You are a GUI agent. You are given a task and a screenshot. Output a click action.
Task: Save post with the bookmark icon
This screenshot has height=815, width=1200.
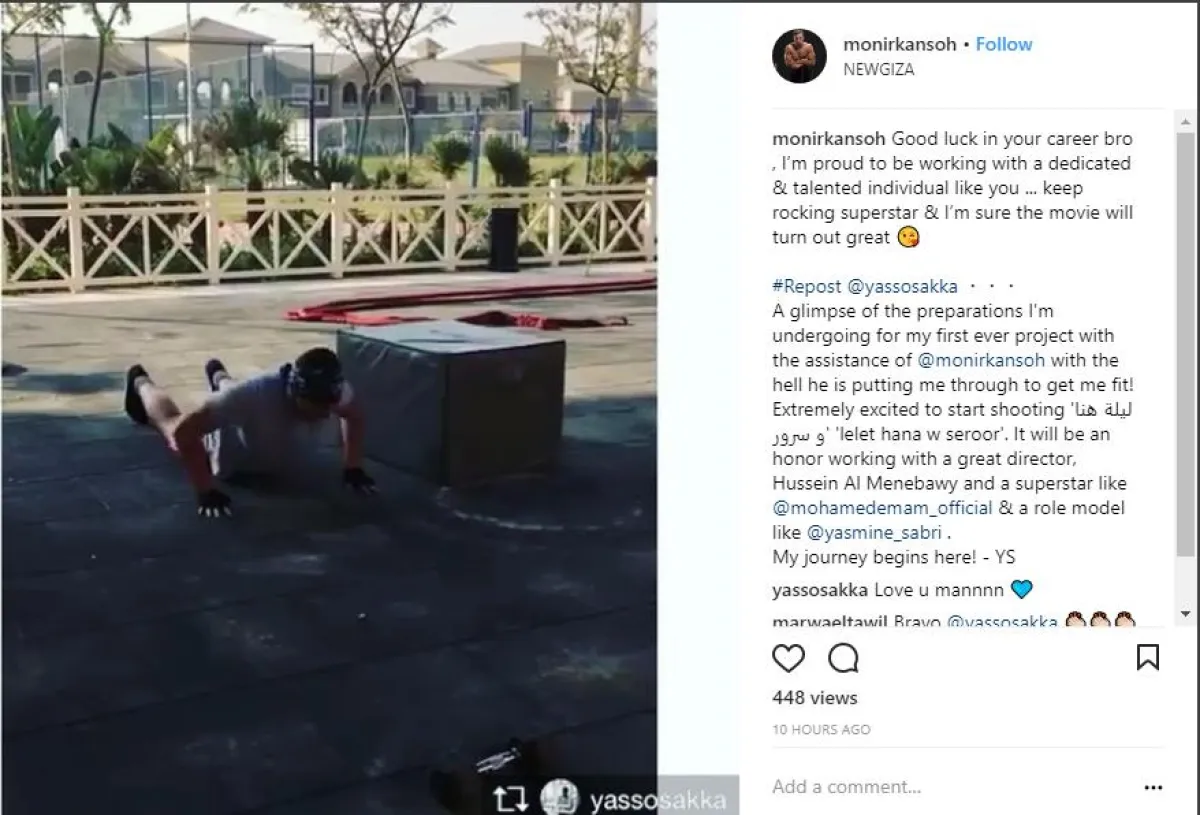coord(1148,657)
